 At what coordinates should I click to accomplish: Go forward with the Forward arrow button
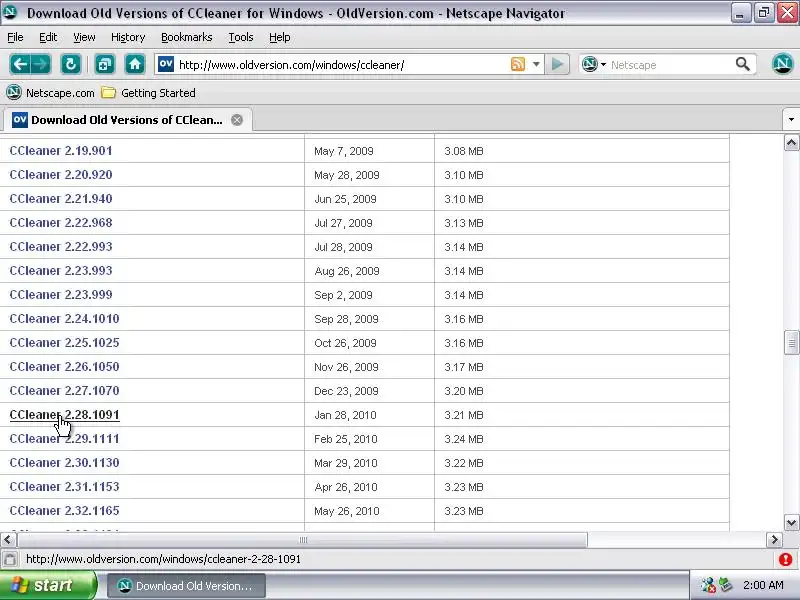(41, 64)
